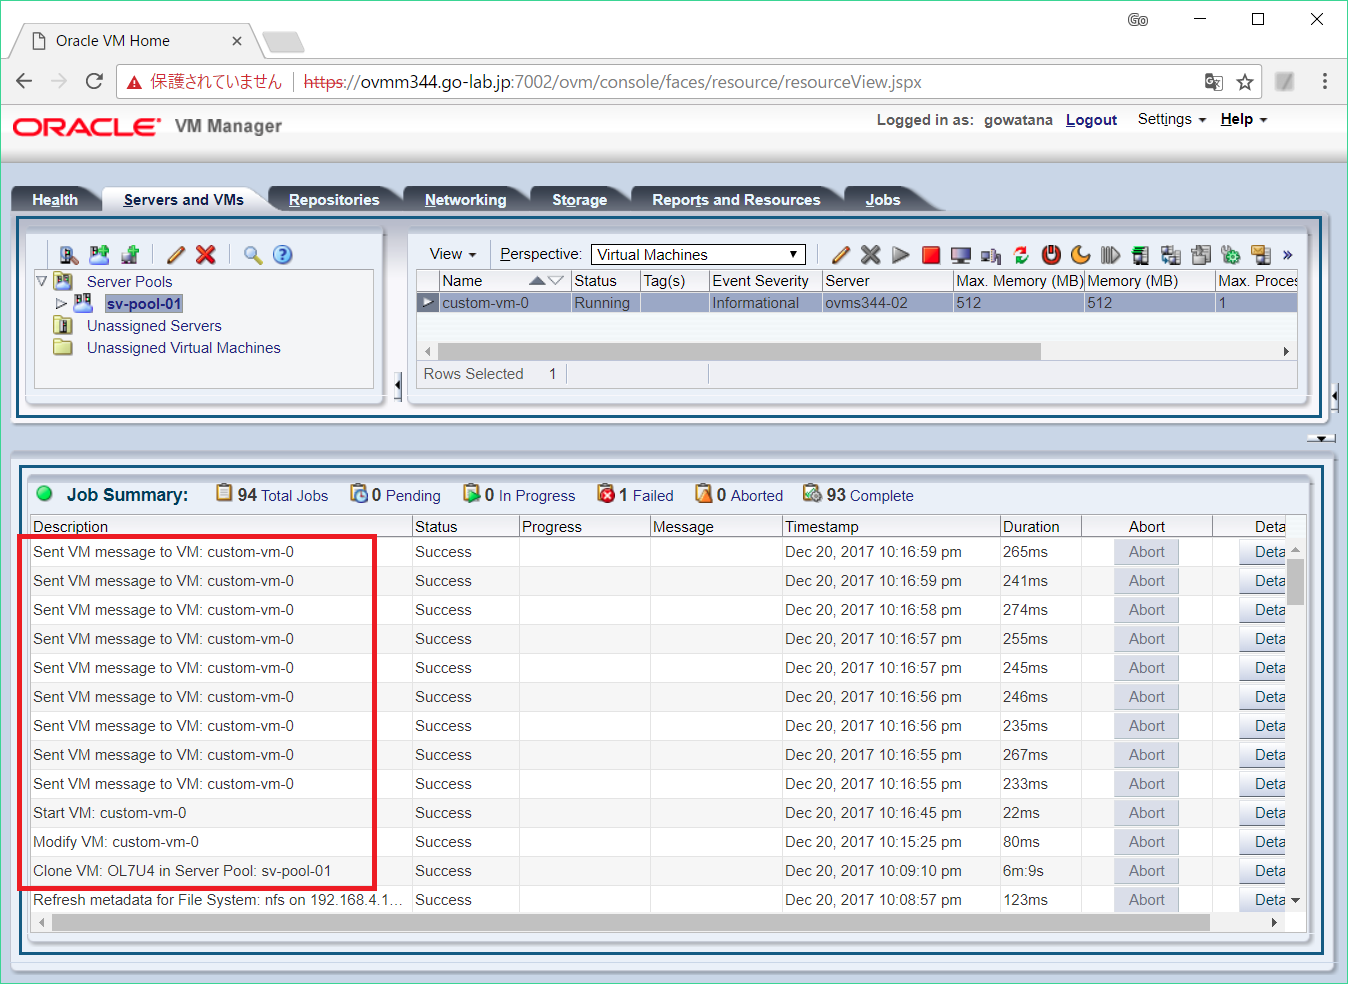Click the Failed jobs icon
1348x984 pixels.
(x=606, y=493)
